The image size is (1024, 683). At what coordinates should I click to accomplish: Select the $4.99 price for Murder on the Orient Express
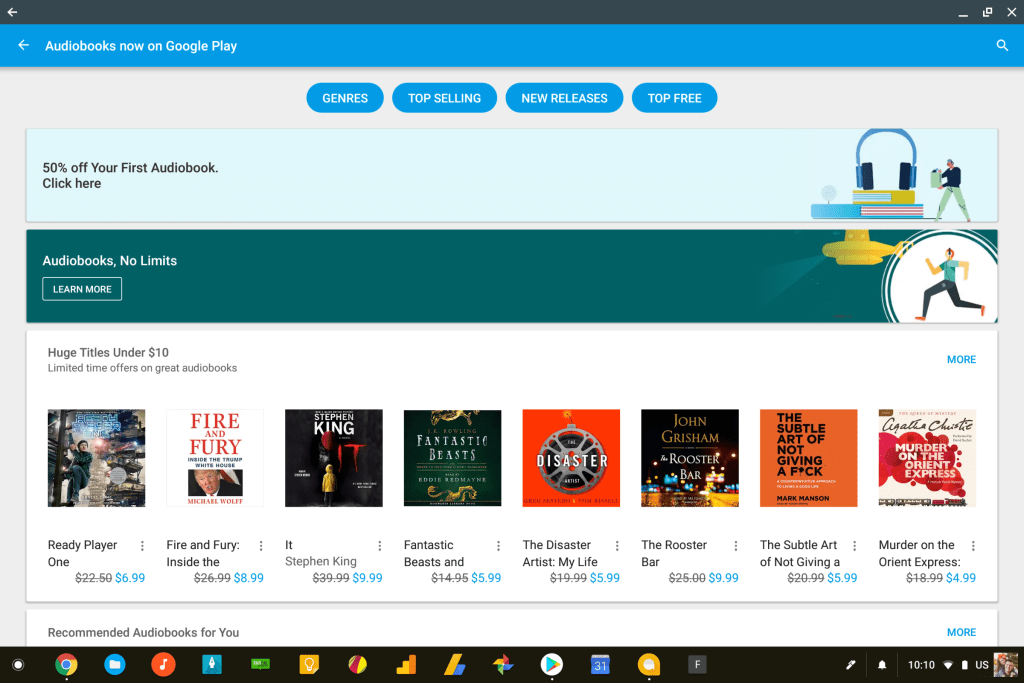pos(961,578)
